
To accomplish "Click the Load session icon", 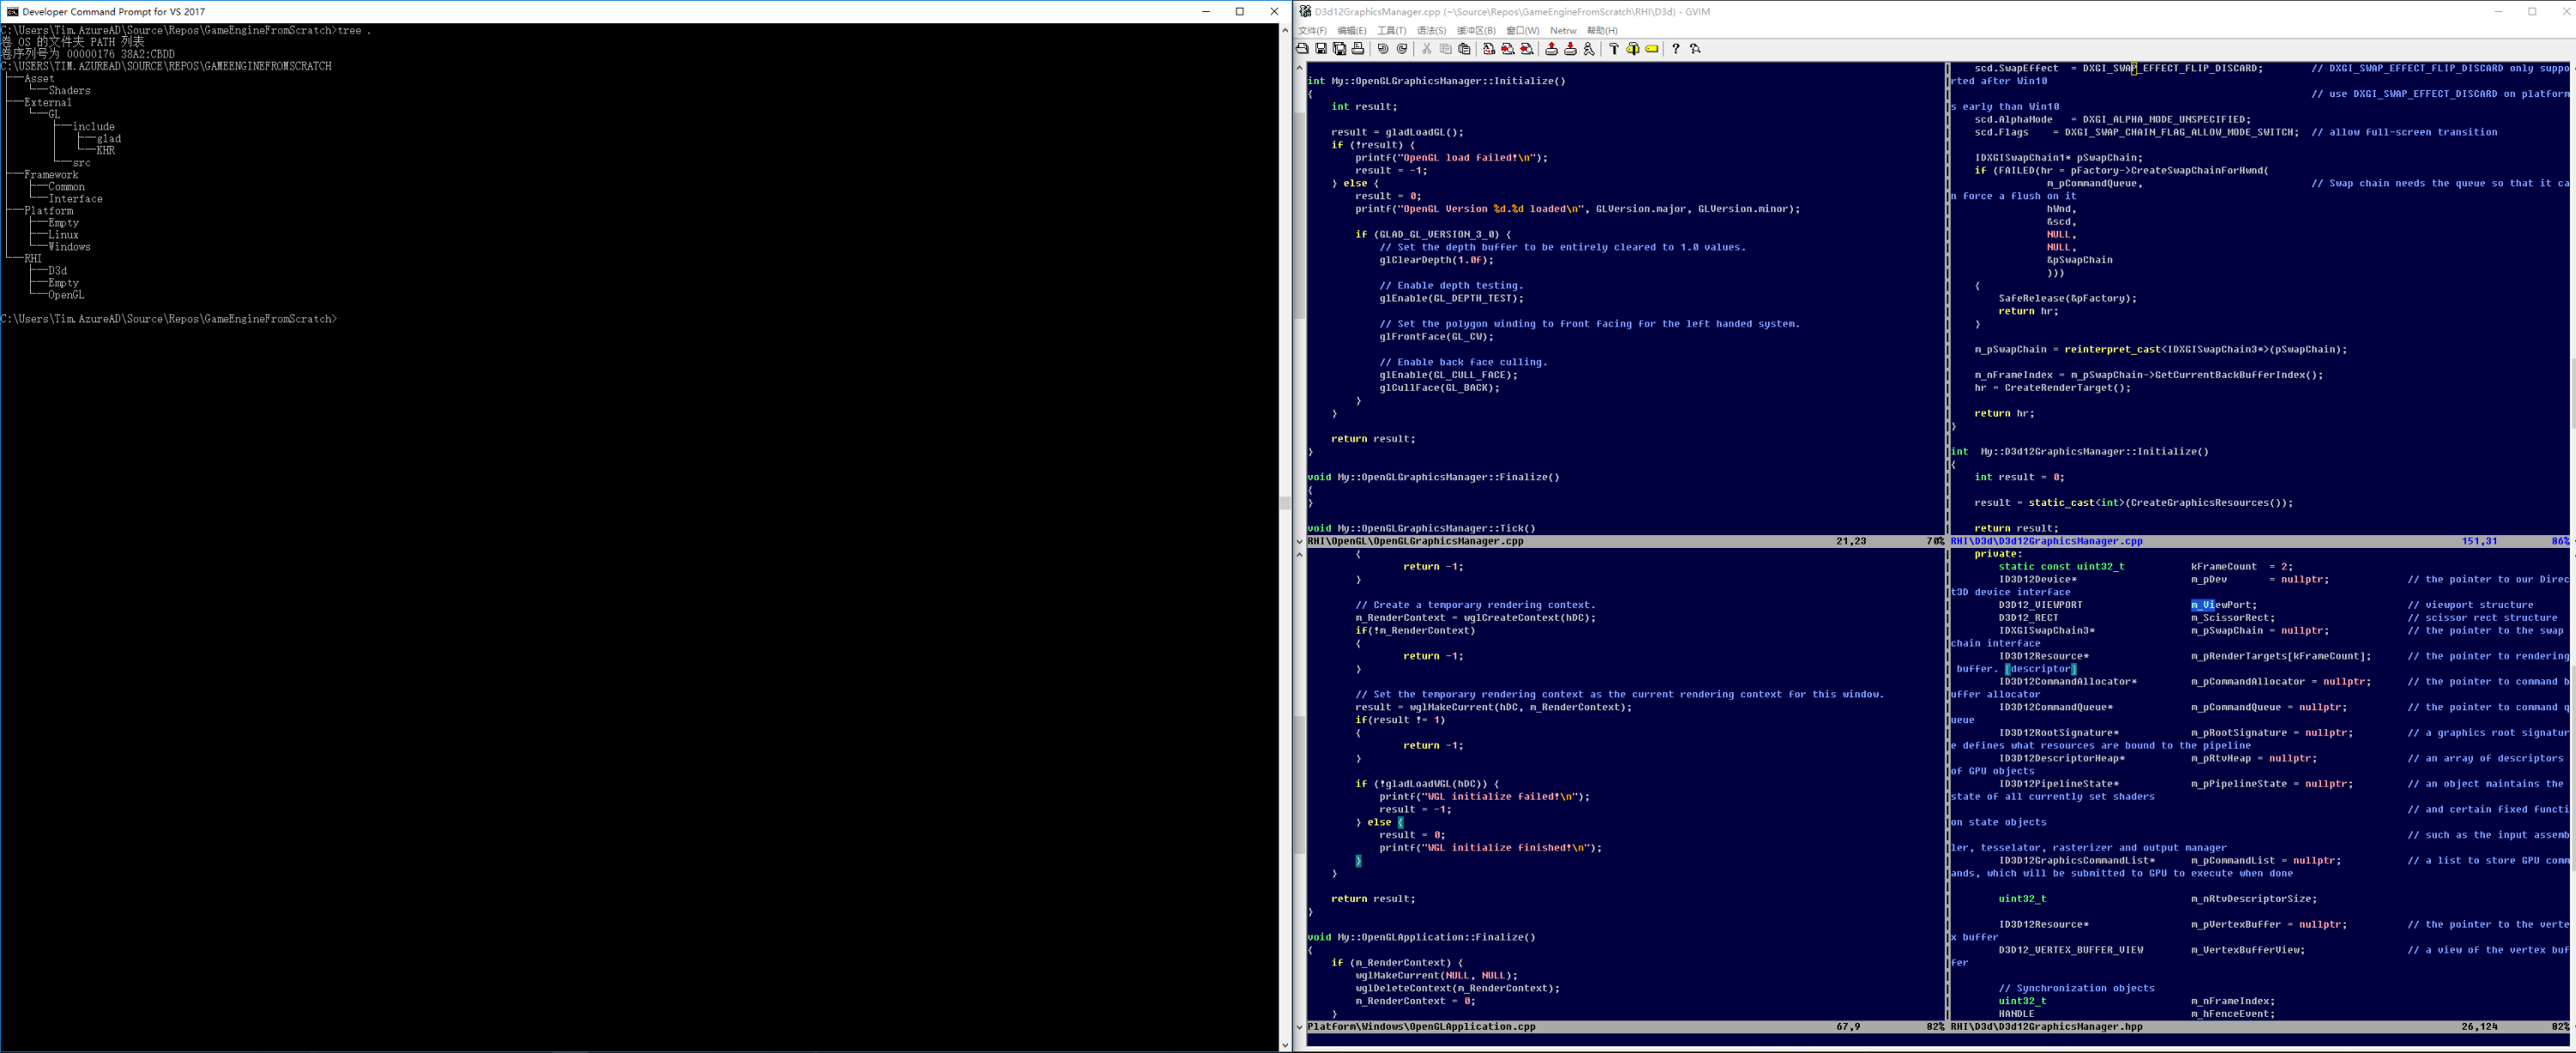I will click(x=1551, y=49).
